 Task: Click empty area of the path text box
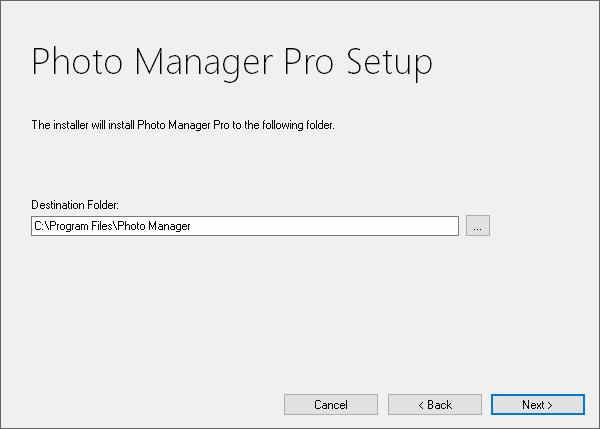(x=325, y=226)
